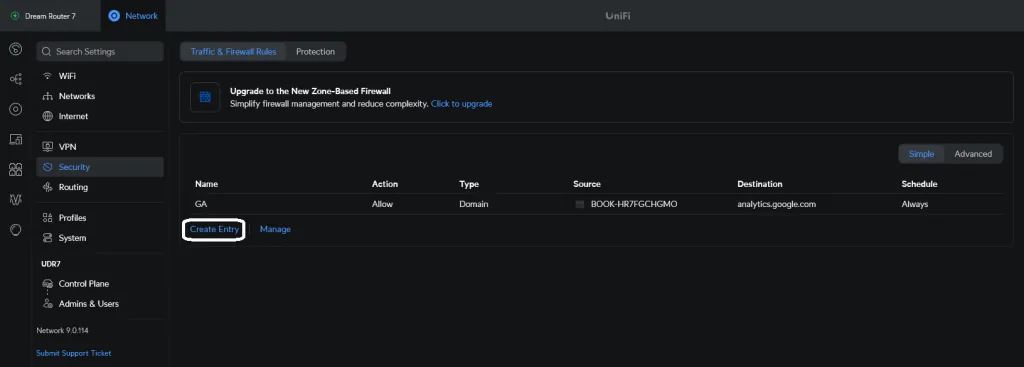Click the Networks icon in settings sidebar

[x=47, y=96]
